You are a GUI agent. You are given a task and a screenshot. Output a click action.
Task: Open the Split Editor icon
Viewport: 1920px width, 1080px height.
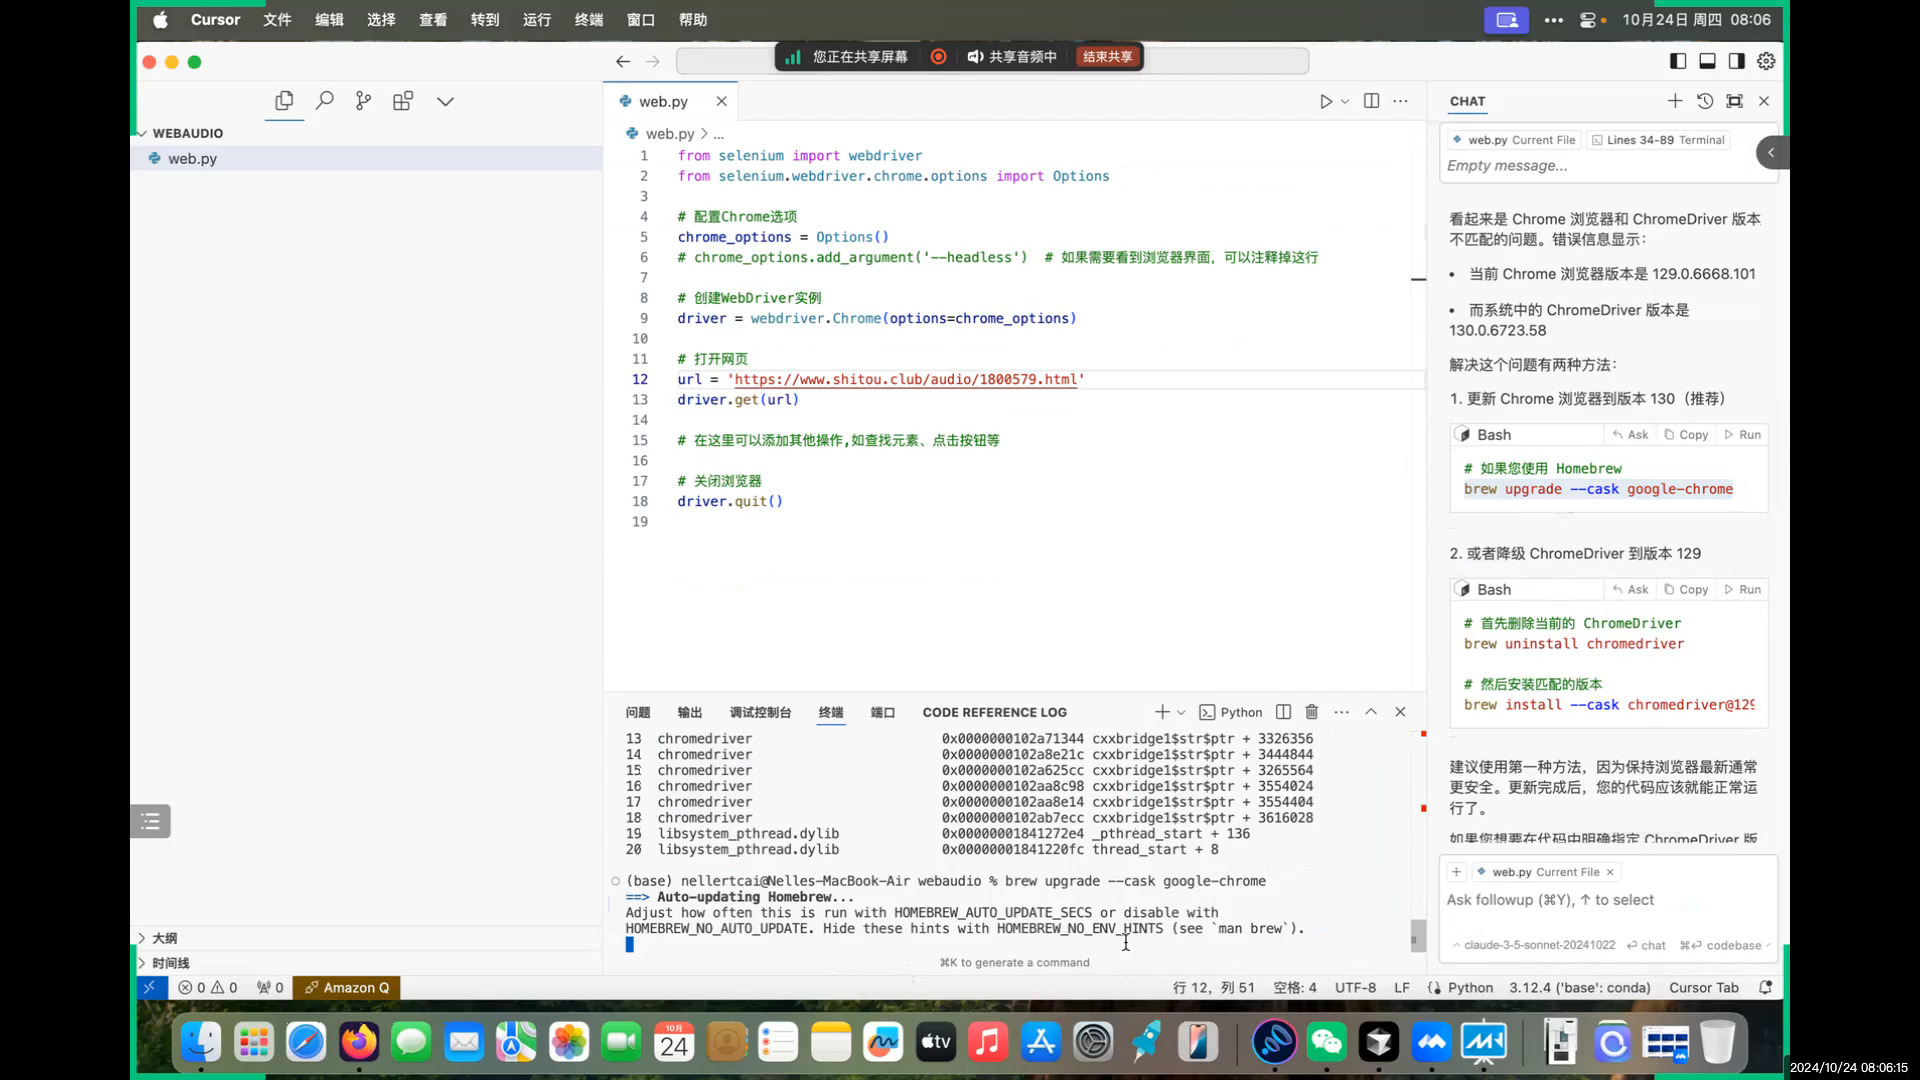point(1371,100)
